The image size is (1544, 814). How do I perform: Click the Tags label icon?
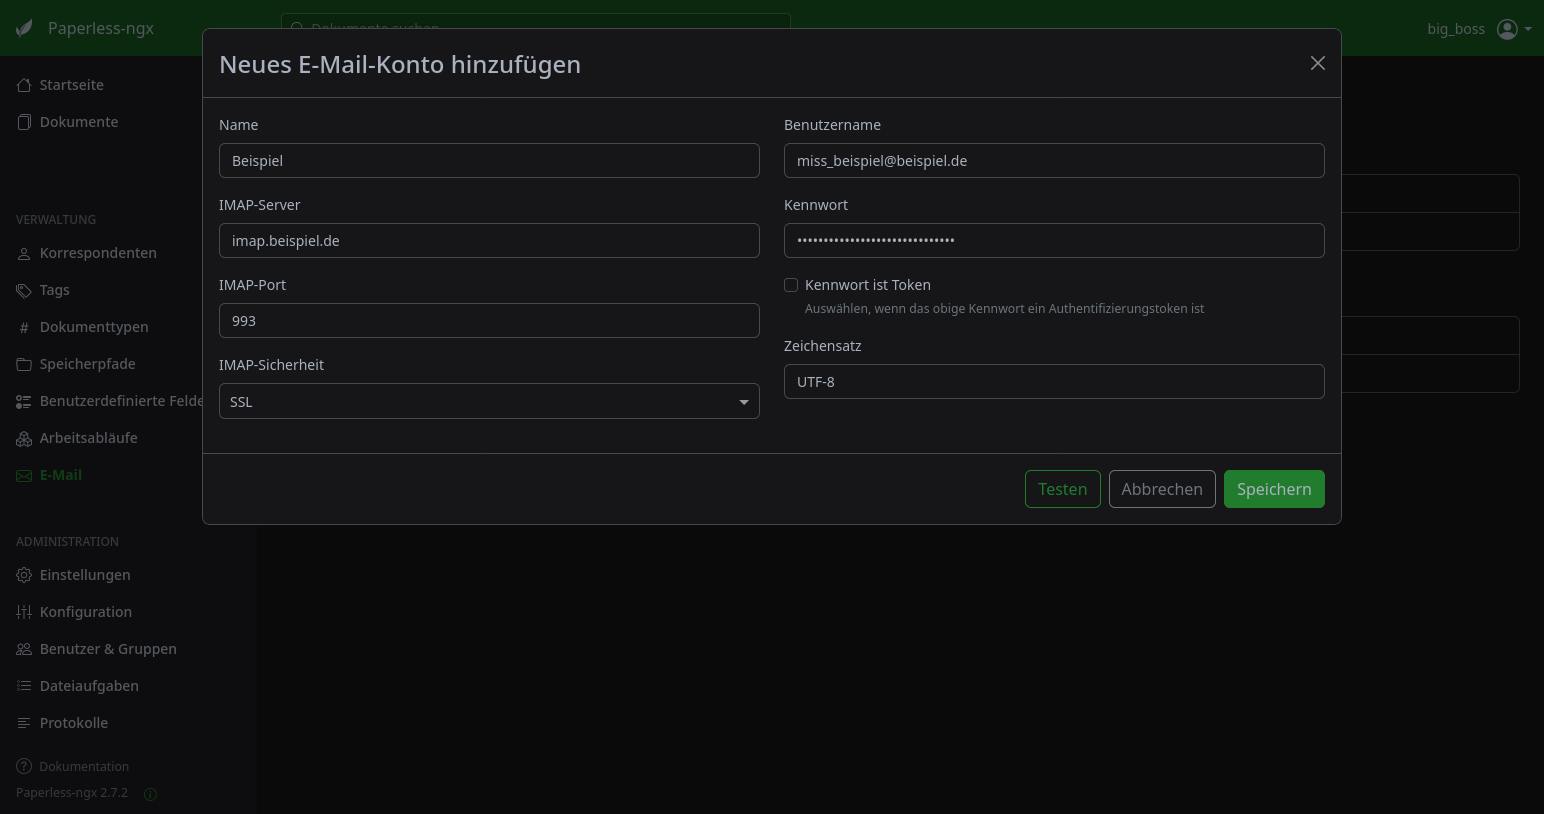(x=24, y=290)
